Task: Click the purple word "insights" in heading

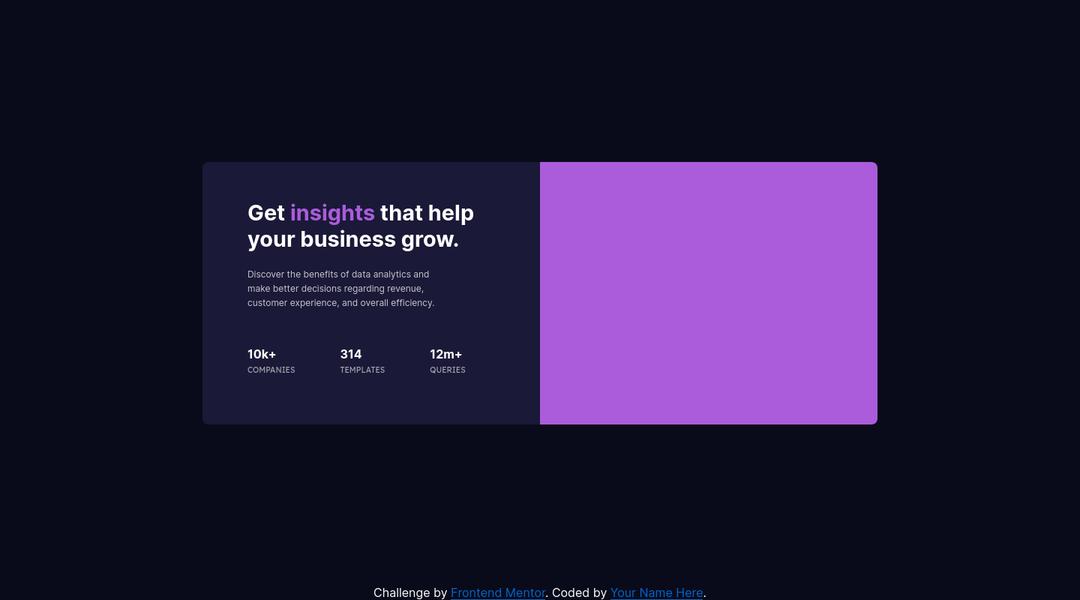Action: 332,213
